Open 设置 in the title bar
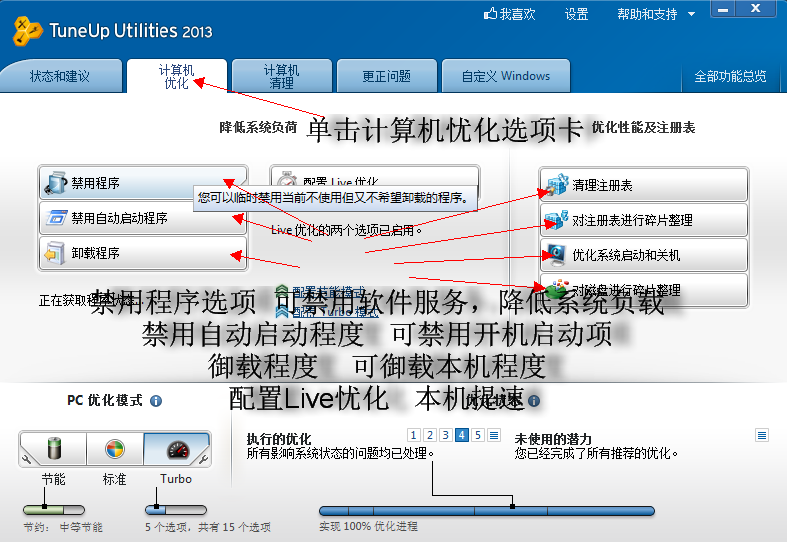Image resolution: width=787 pixels, height=542 pixels. coord(576,14)
